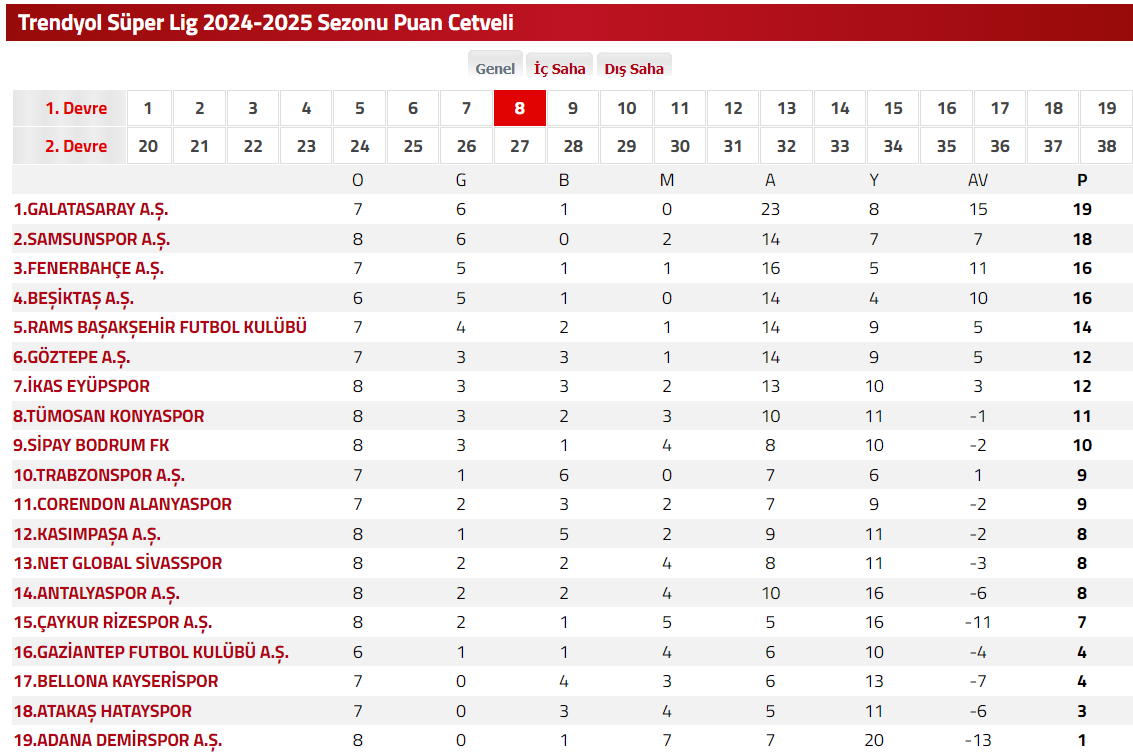This screenshot has width=1133, height=755.
Task: Switch to the Genel tab
Action: 495,69
